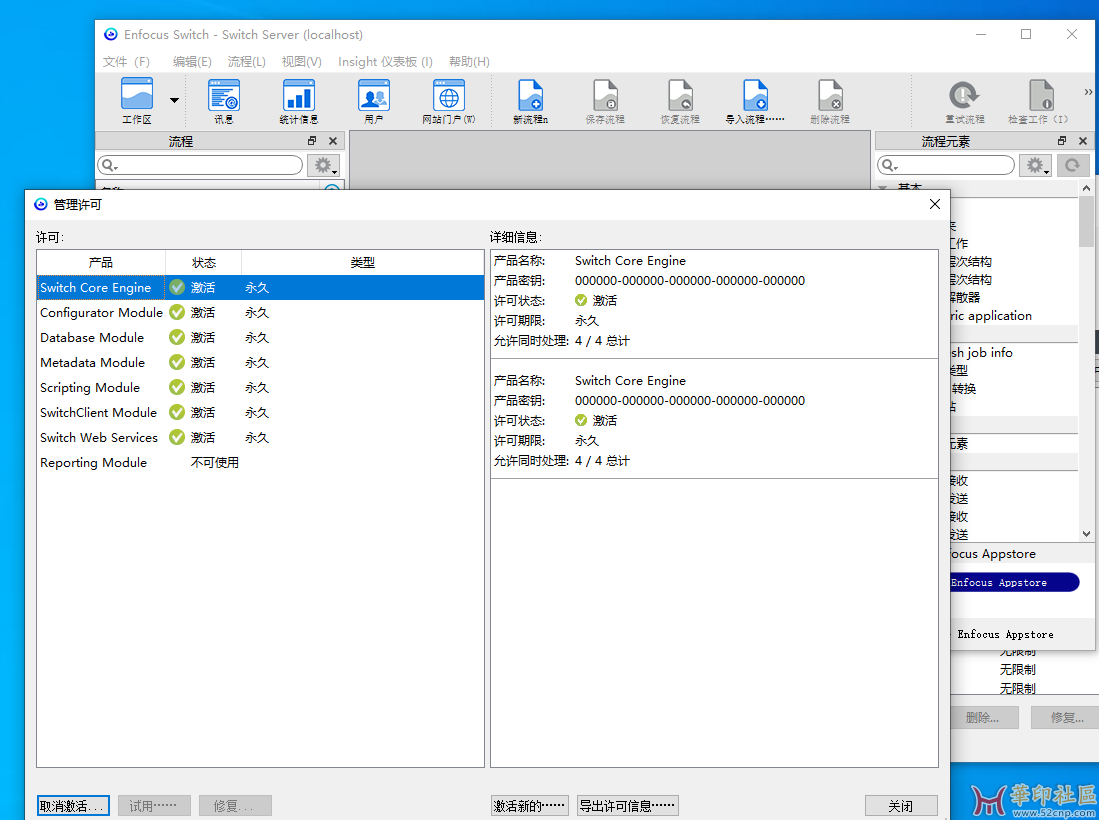The width and height of the screenshot is (1099, 820).
Task: Open the 网站门户 web portal icon
Action: click(x=449, y=101)
